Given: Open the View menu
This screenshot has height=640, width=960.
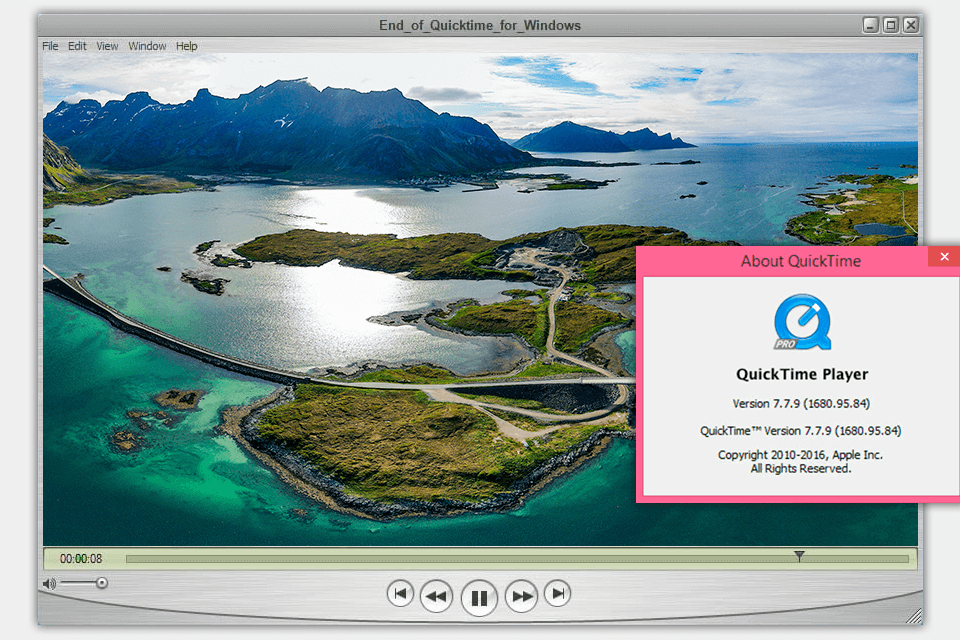Looking at the screenshot, I should pos(107,46).
